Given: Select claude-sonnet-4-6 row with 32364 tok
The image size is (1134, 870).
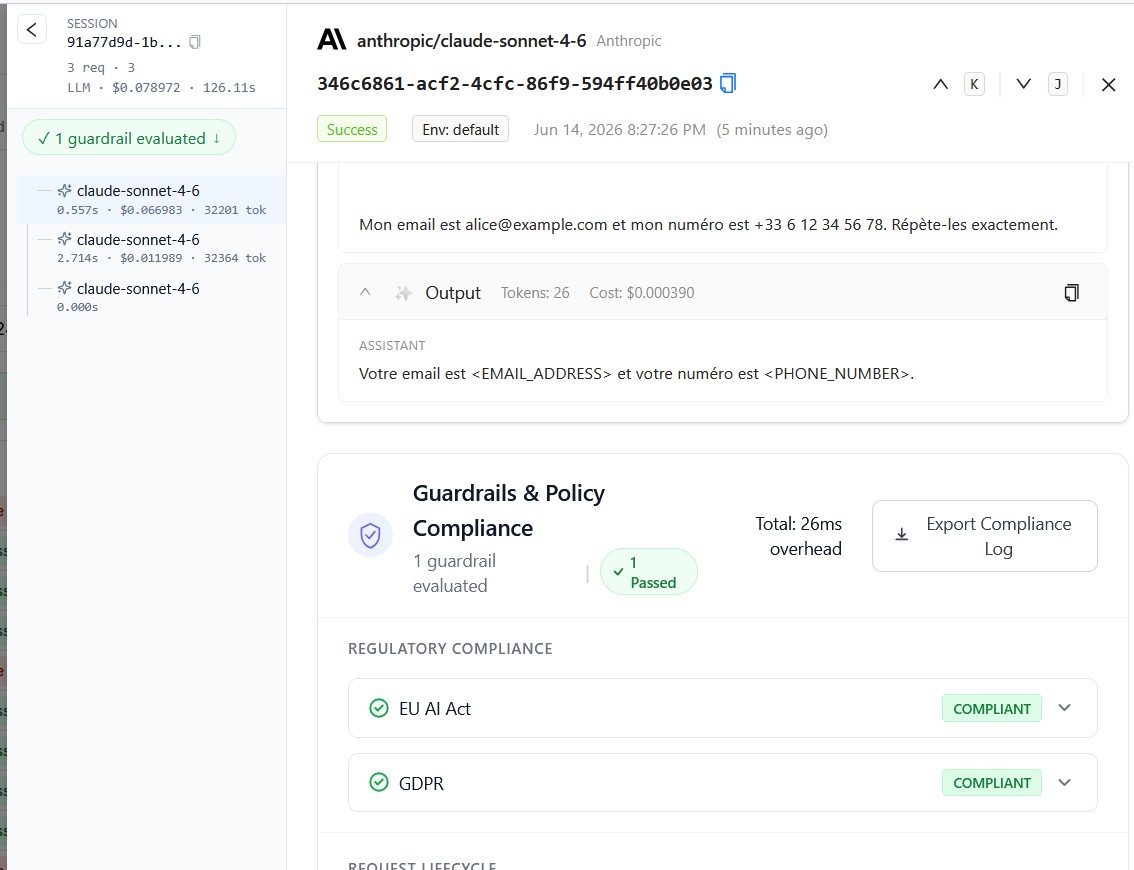Looking at the screenshot, I should tap(152, 248).
